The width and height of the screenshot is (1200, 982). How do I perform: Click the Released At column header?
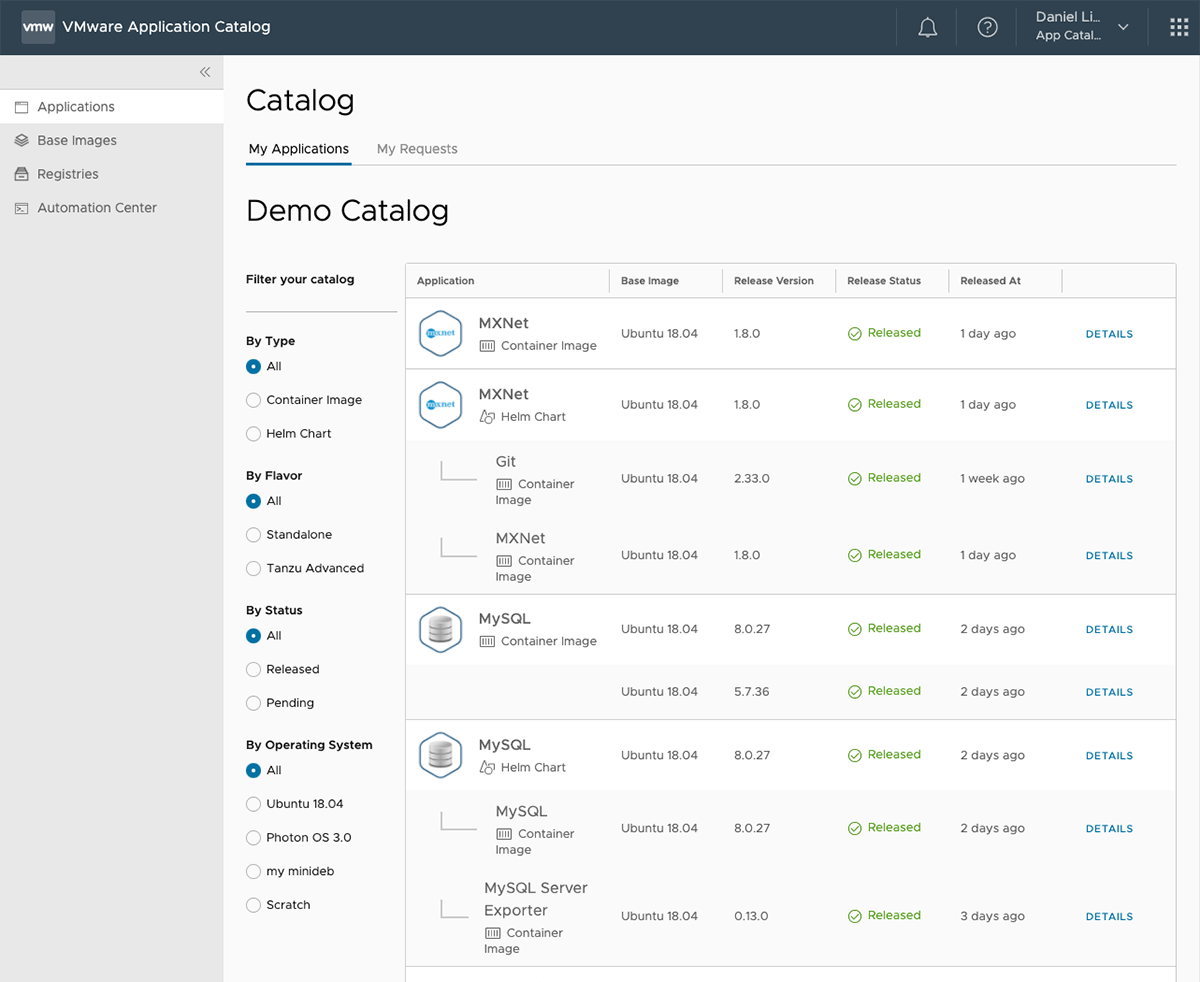click(991, 281)
